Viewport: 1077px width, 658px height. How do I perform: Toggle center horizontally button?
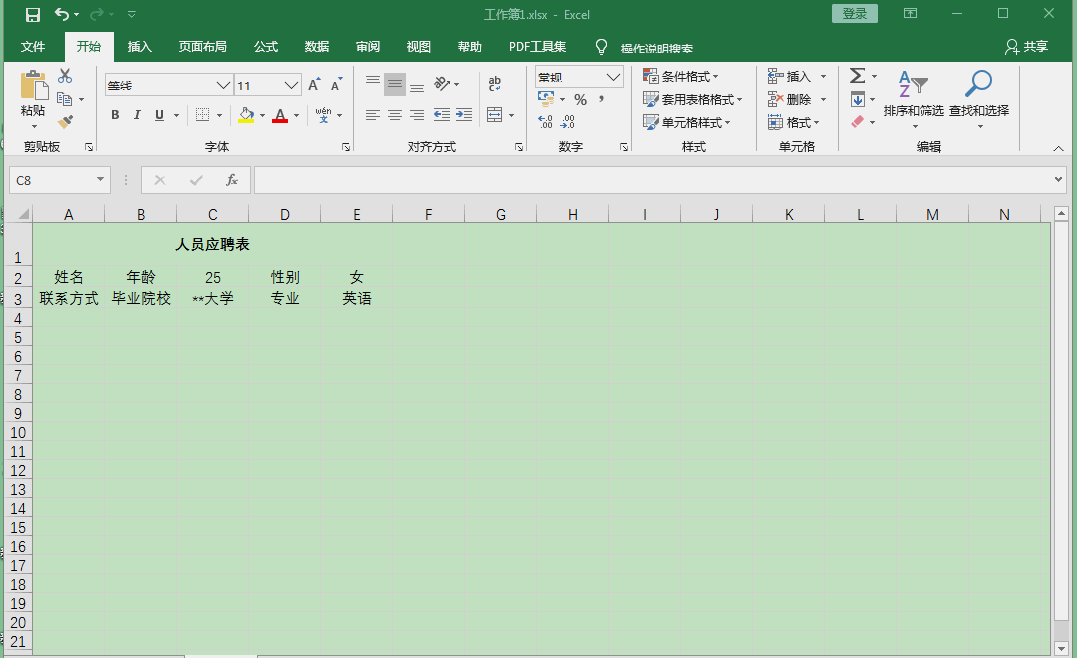click(395, 115)
